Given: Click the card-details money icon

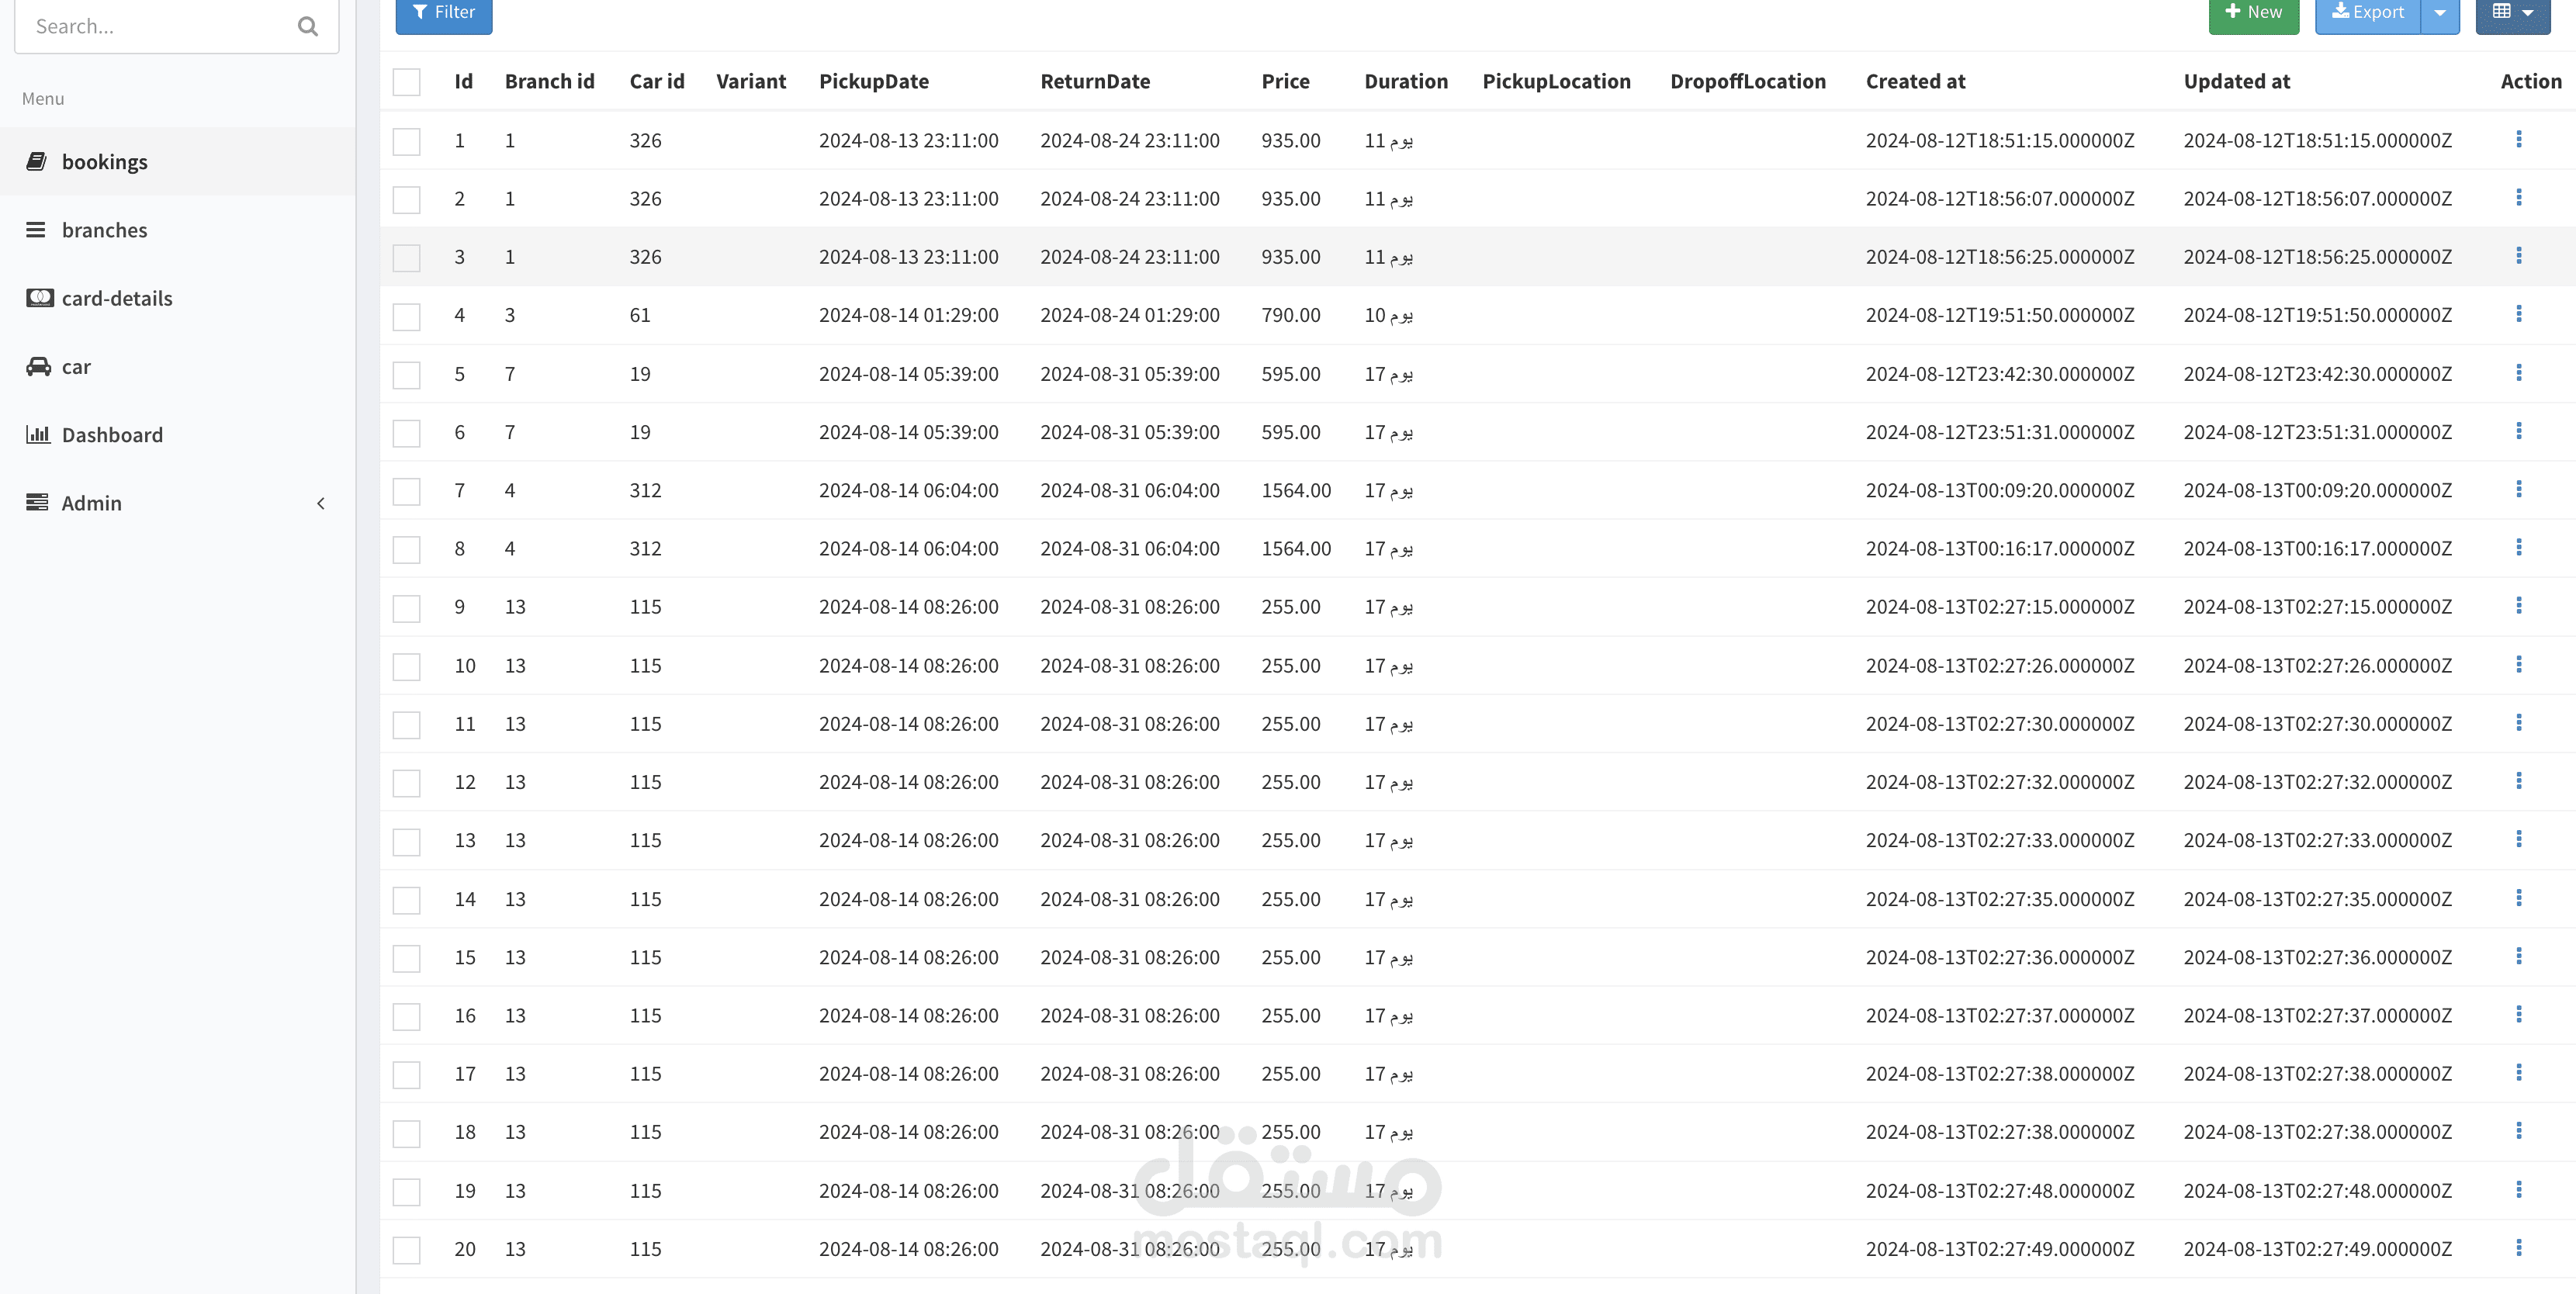Looking at the screenshot, I should coord(39,298).
